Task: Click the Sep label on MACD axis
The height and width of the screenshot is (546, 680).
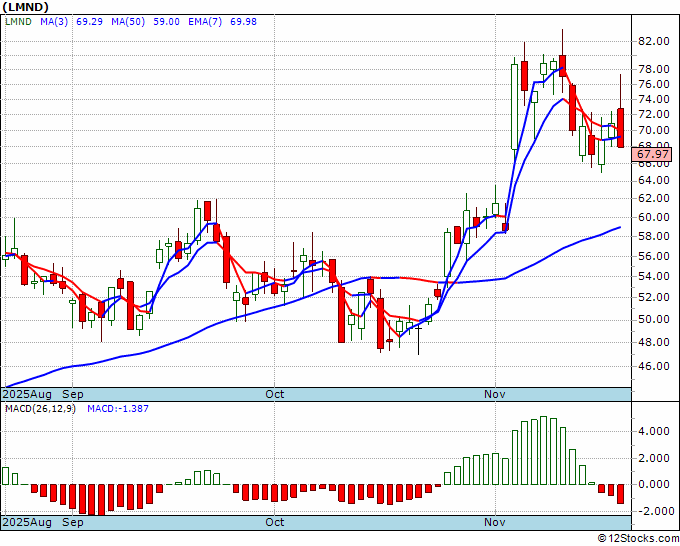Action: [x=72, y=522]
